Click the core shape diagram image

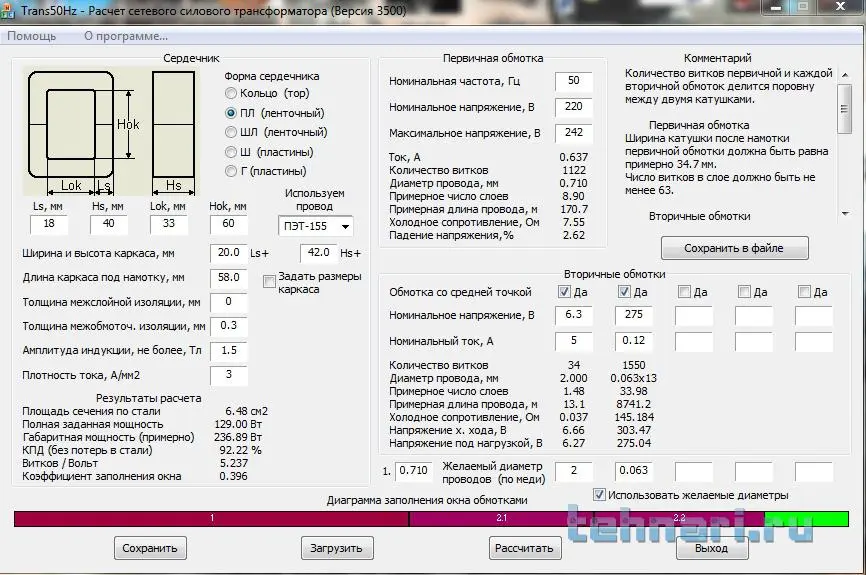tap(110, 133)
